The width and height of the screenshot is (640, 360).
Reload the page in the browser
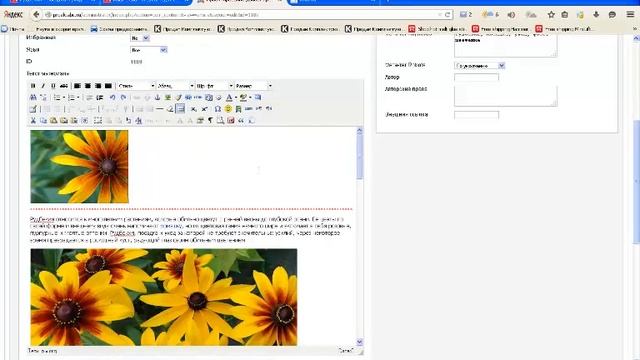coord(447,15)
